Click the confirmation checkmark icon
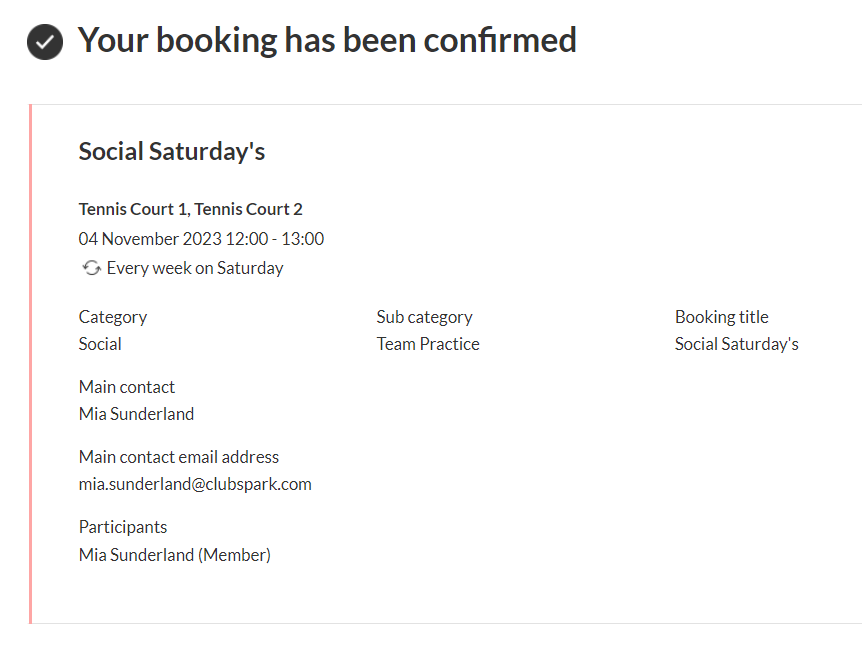 [45, 42]
